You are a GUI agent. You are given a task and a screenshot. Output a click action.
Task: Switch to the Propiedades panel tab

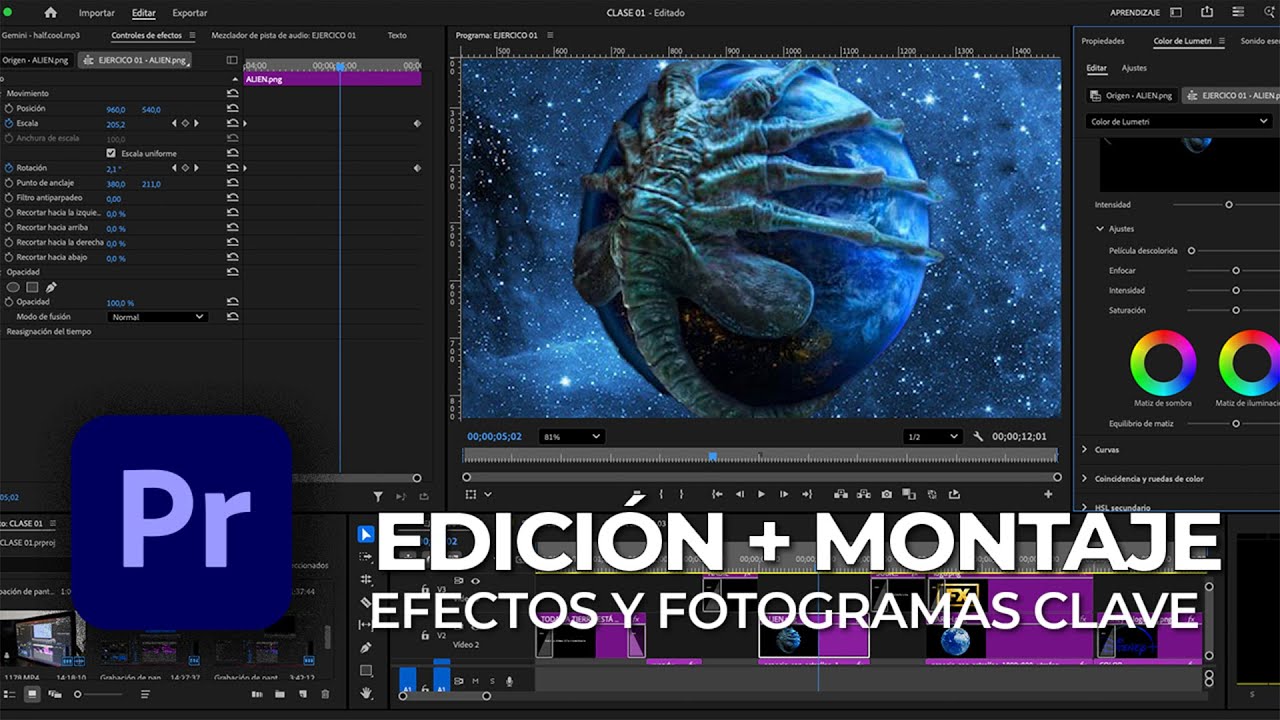(x=1103, y=41)
